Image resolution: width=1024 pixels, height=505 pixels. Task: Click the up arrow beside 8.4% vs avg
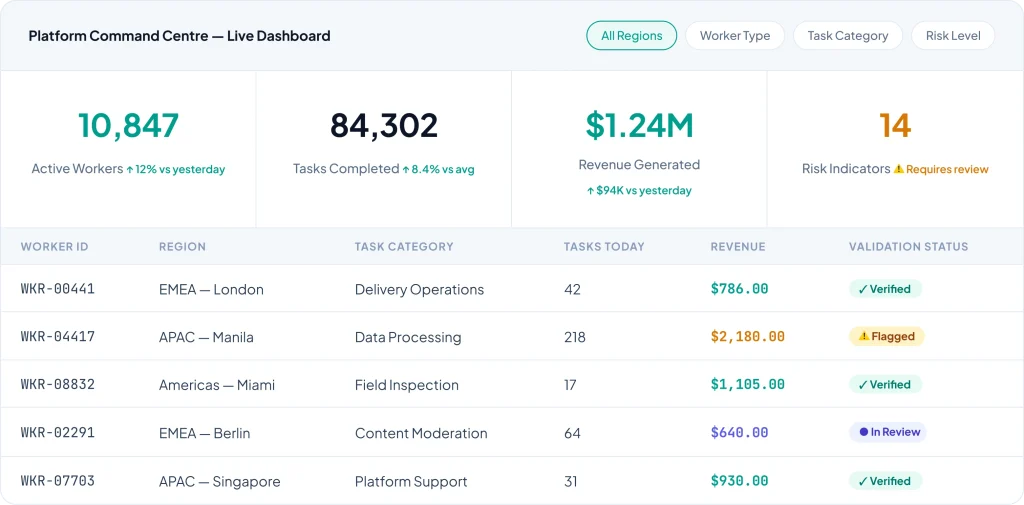406,169
